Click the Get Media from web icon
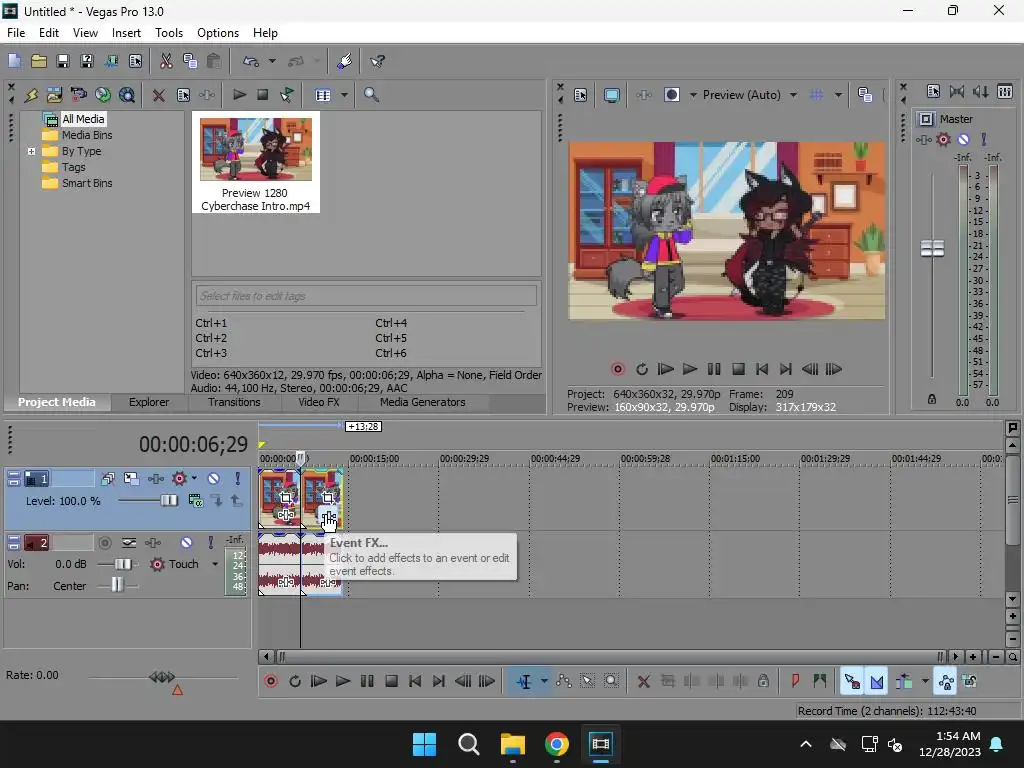The height and width of the screenshot is (768, 1024). pyautogui.click(x=103, y=95)
